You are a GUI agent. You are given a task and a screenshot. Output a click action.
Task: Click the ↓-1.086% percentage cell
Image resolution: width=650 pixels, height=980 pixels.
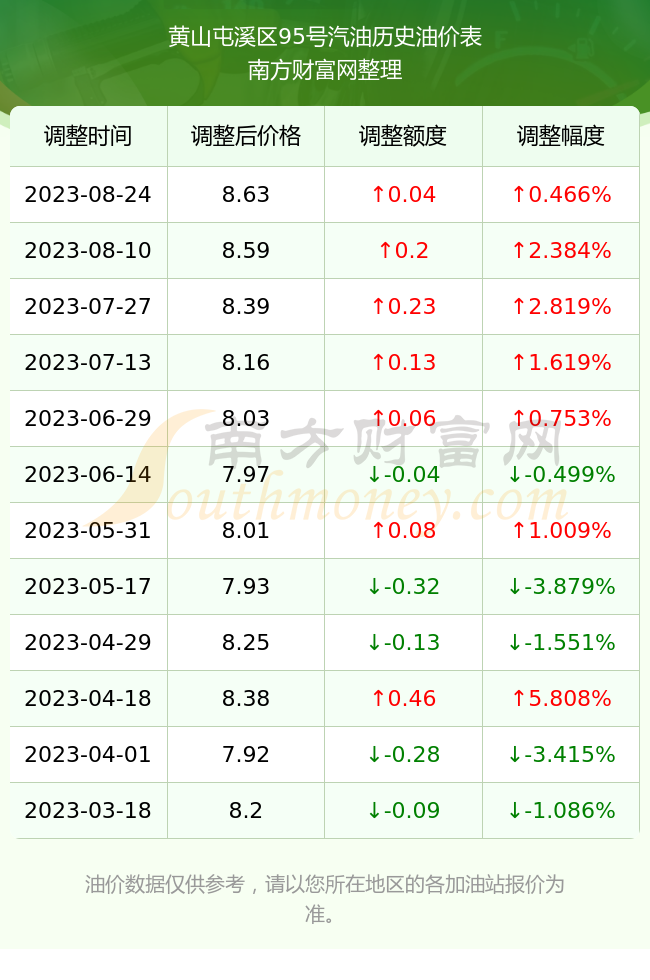coord(561,811)
